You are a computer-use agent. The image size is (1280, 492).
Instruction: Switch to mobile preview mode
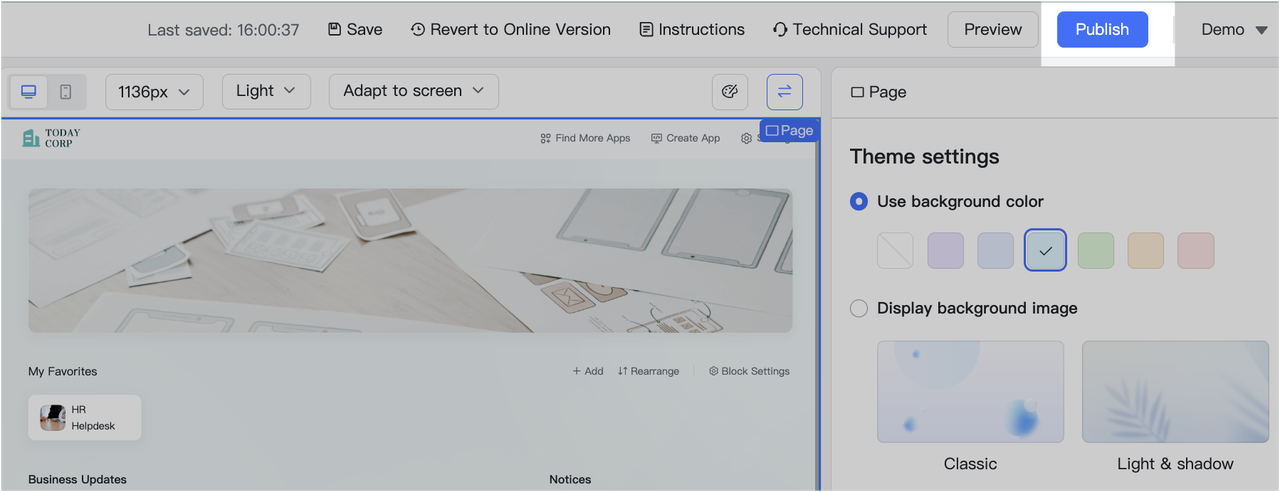(65, 92)
